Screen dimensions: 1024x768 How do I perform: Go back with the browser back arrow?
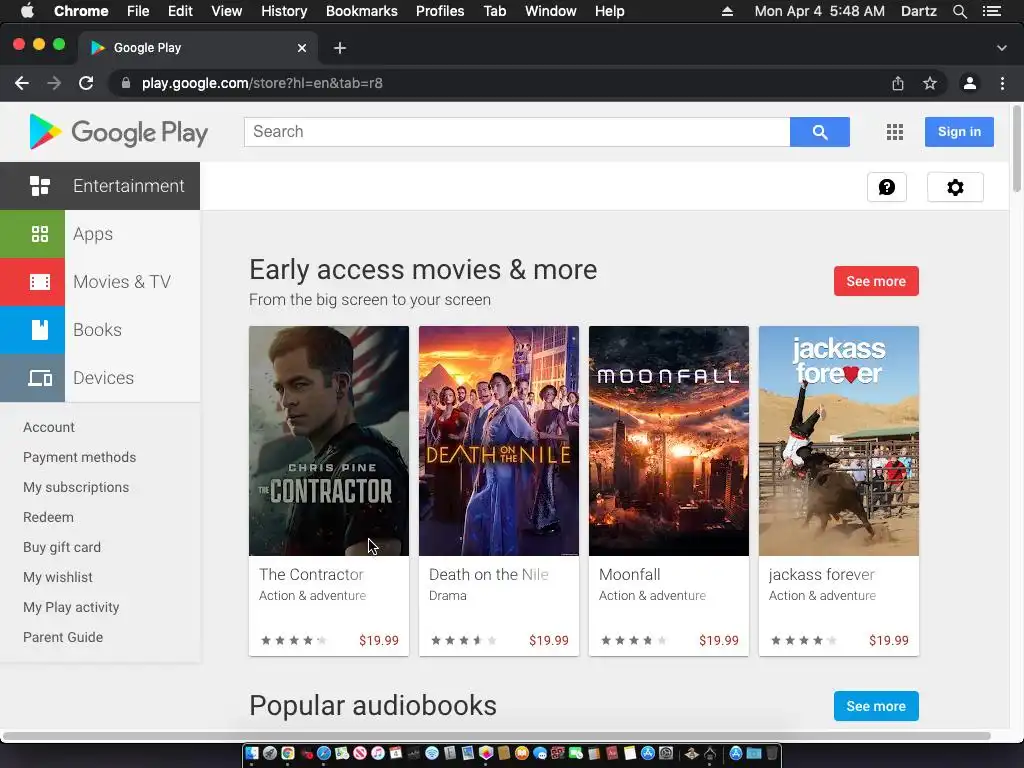point(22,83)
